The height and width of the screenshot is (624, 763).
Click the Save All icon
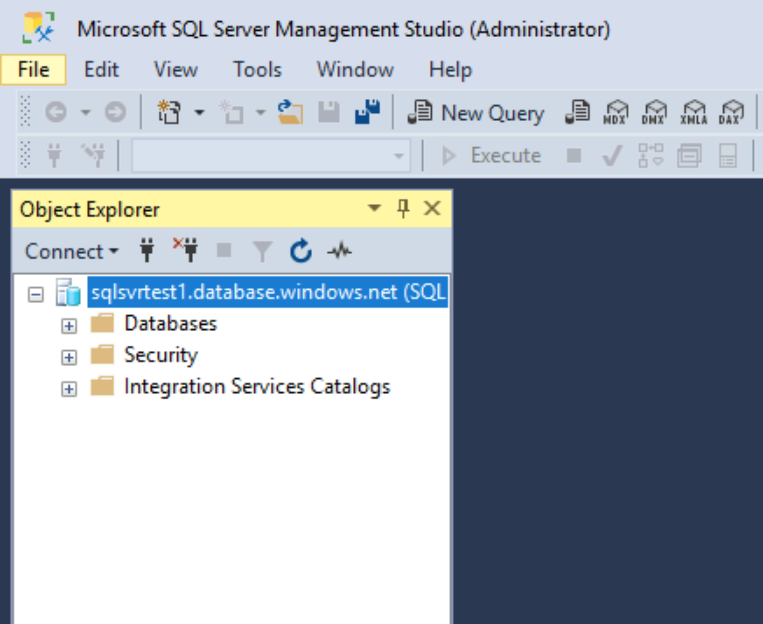(x=367, y=112)
